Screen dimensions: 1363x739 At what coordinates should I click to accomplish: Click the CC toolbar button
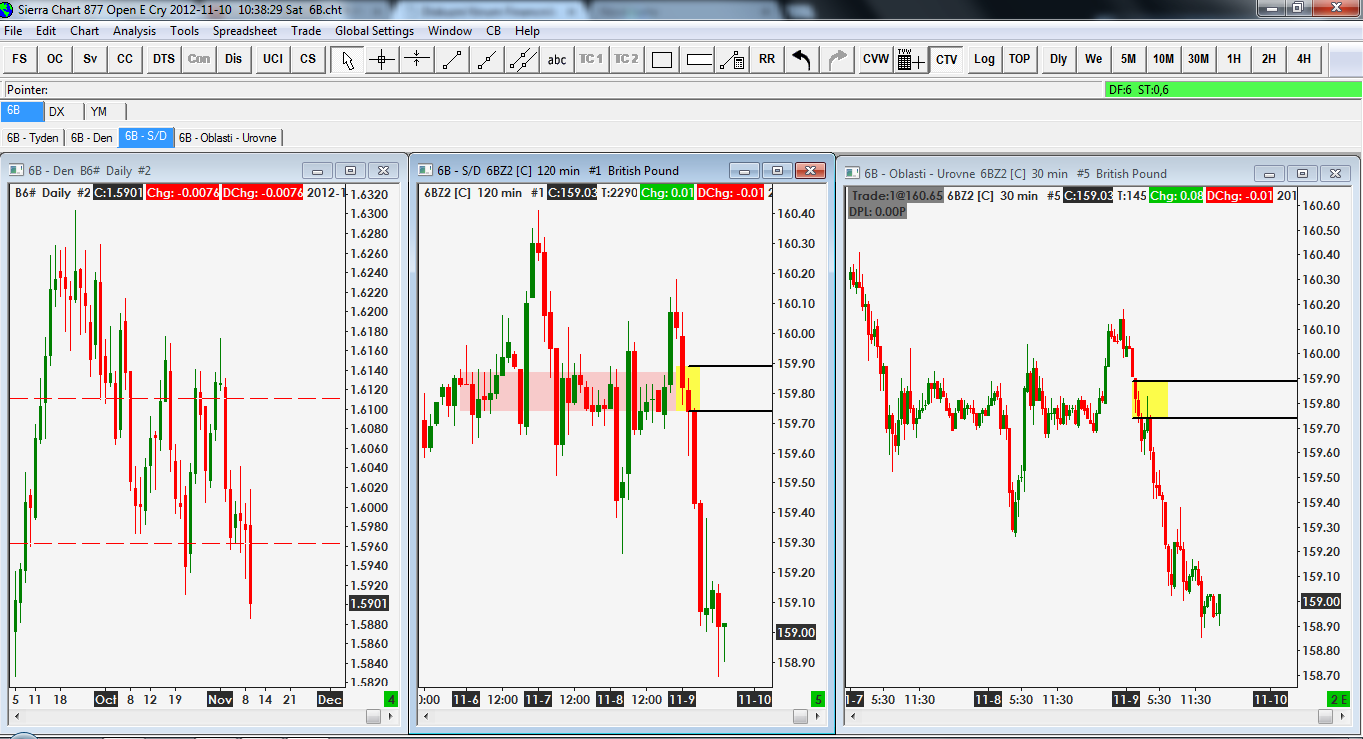(x=125, y=59)
